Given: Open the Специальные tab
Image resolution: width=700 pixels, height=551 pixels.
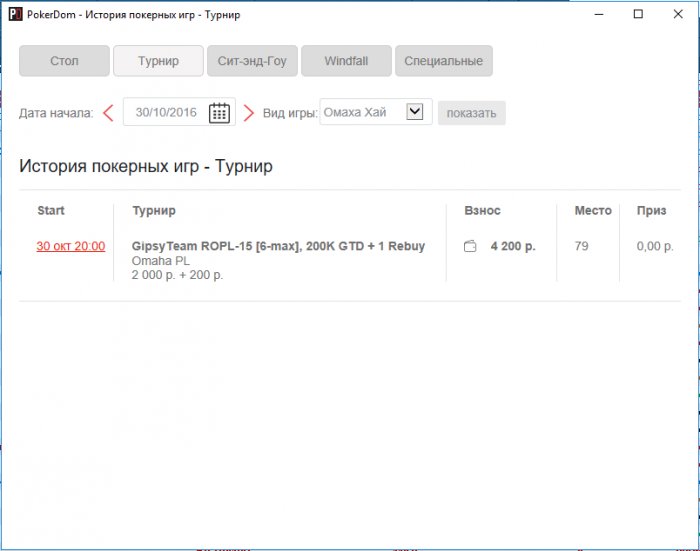Looking at the screenshot, I should [444, 61].
